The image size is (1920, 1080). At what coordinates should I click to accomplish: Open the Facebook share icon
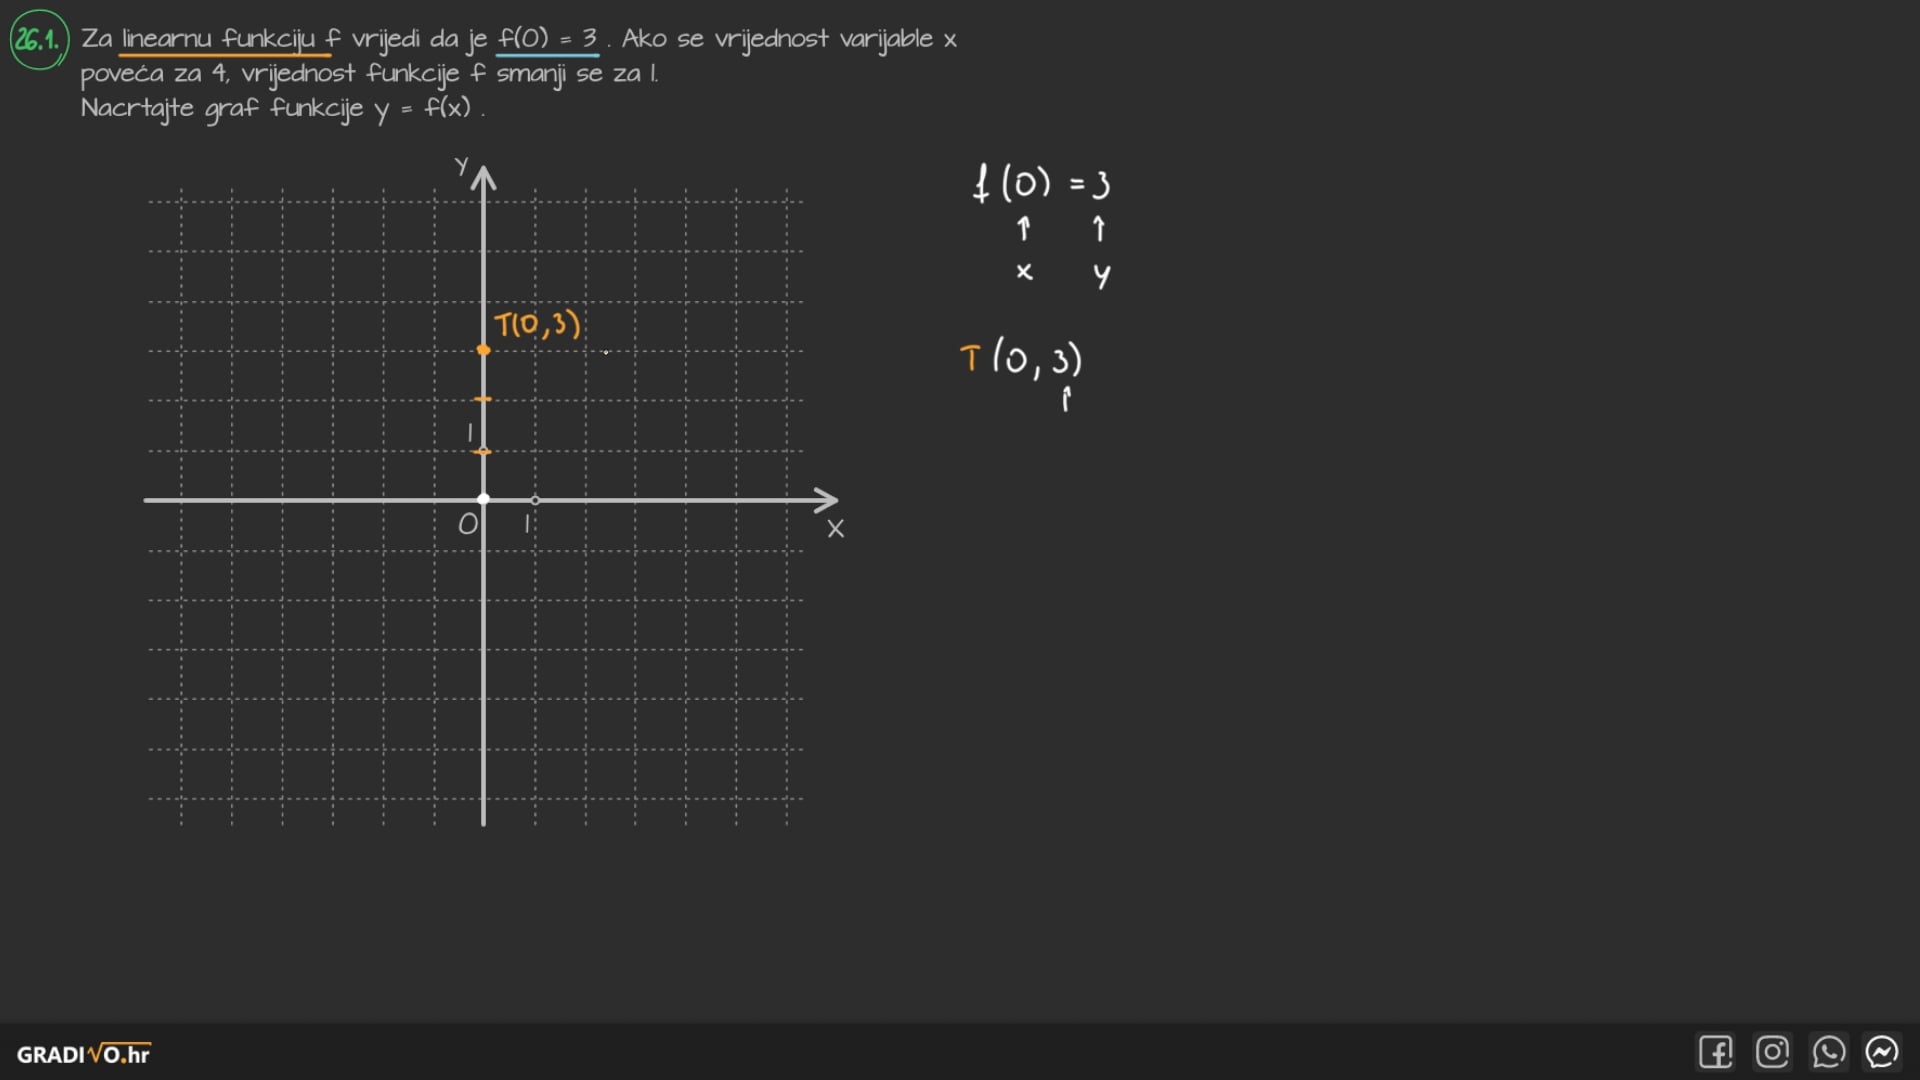point(1715,1052)
